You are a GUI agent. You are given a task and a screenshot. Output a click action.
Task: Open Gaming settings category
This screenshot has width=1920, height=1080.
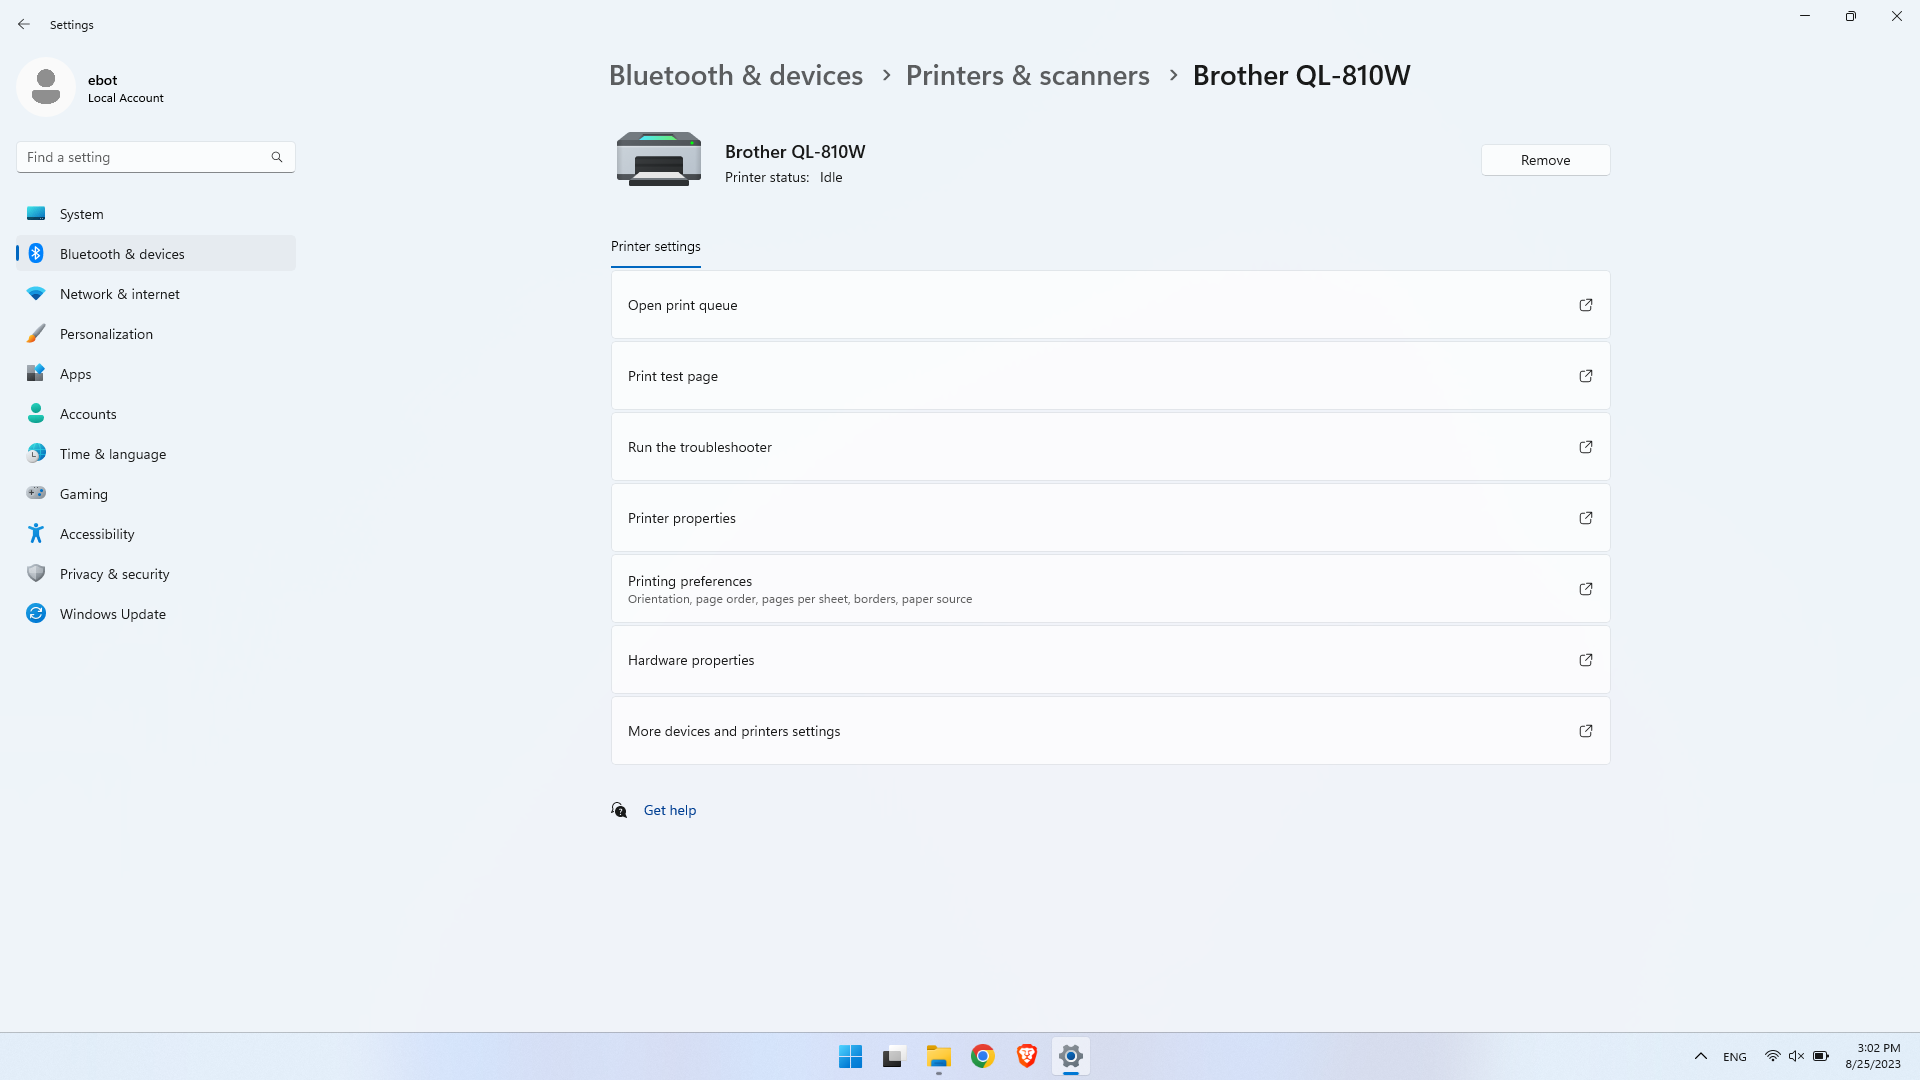(x=156, y=493)
